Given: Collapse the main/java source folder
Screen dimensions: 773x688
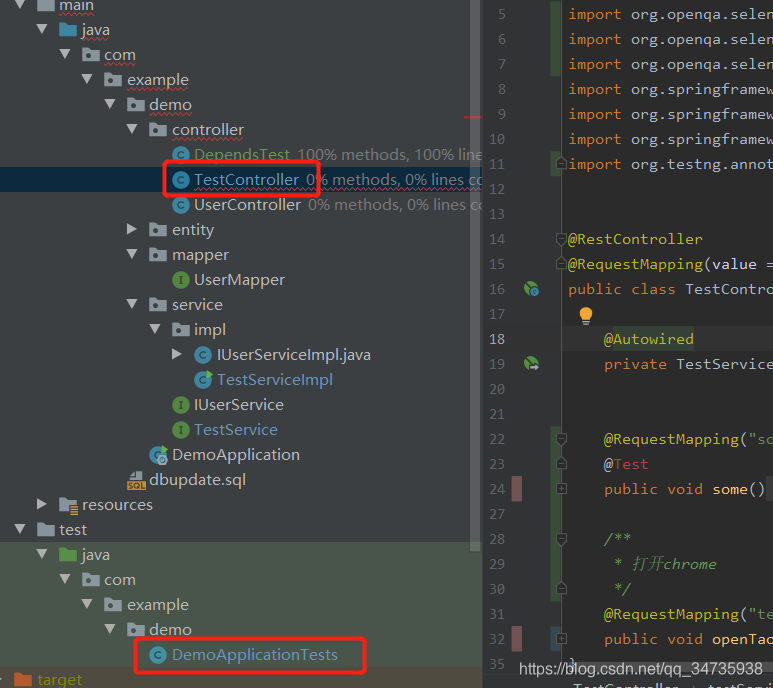Looking at the screenshot, I should click(x=42, y=30).
